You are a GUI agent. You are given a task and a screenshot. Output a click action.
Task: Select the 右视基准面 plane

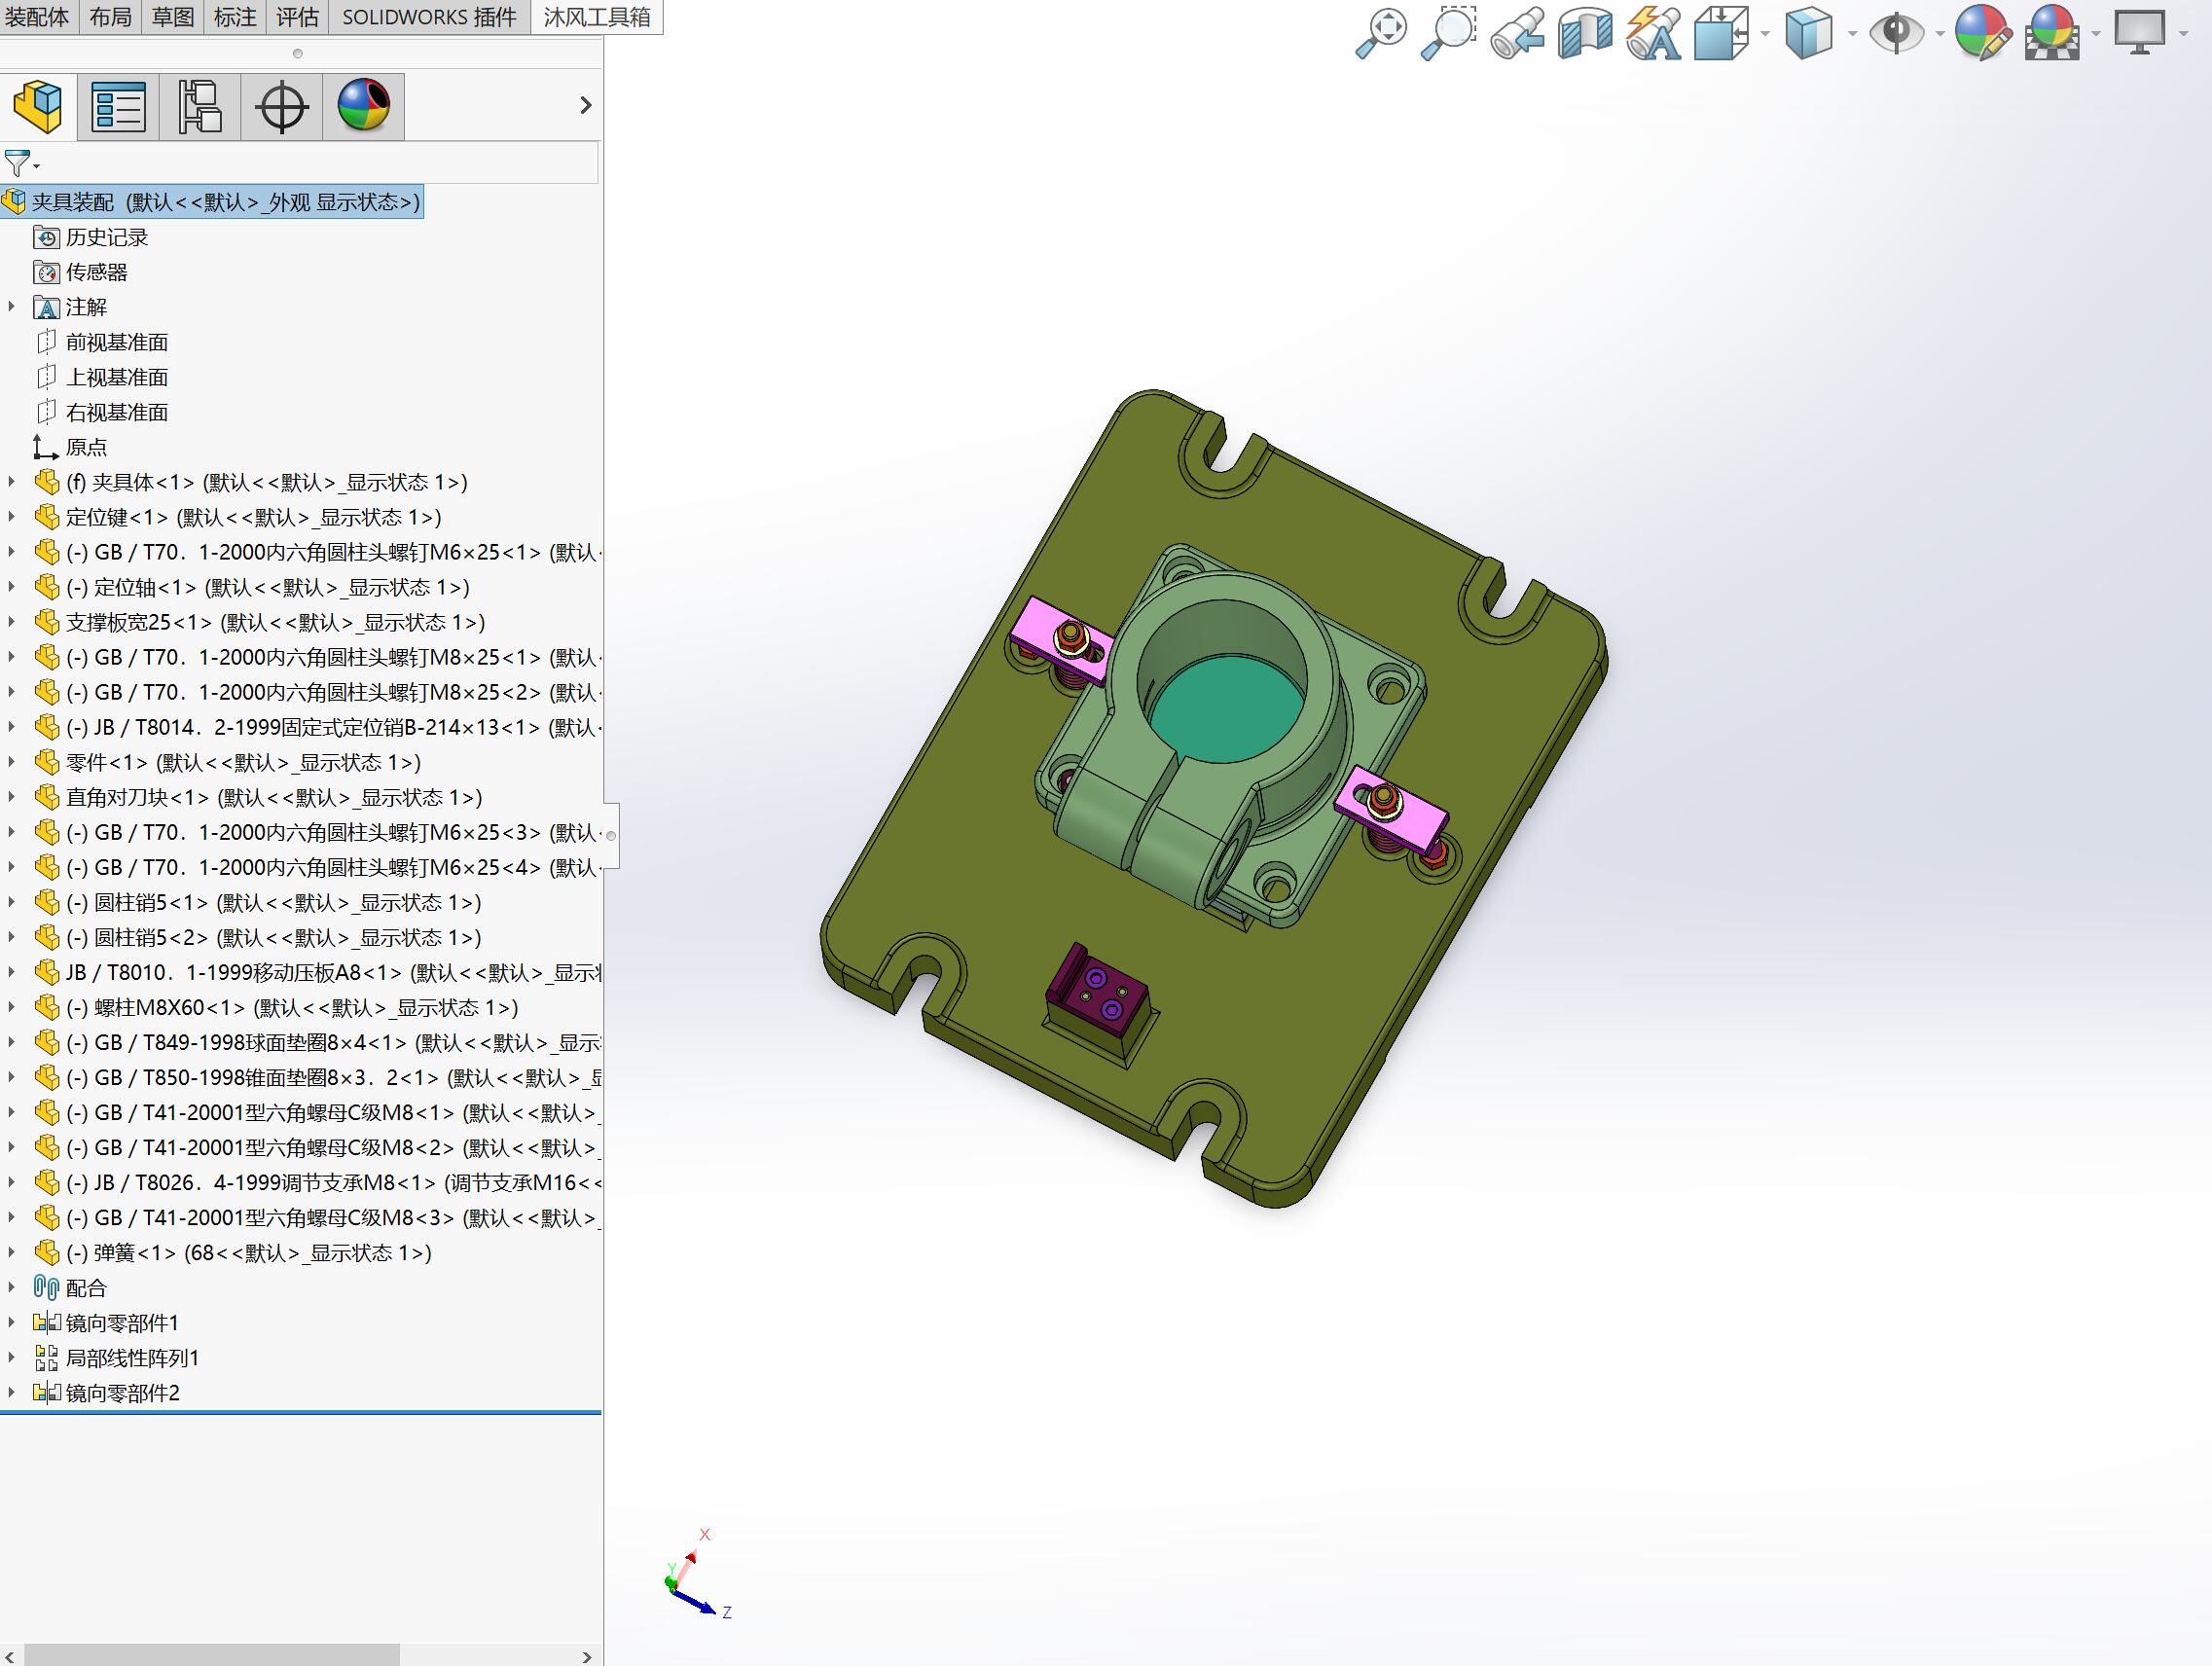pyautogui.click(x=101, y=412)
